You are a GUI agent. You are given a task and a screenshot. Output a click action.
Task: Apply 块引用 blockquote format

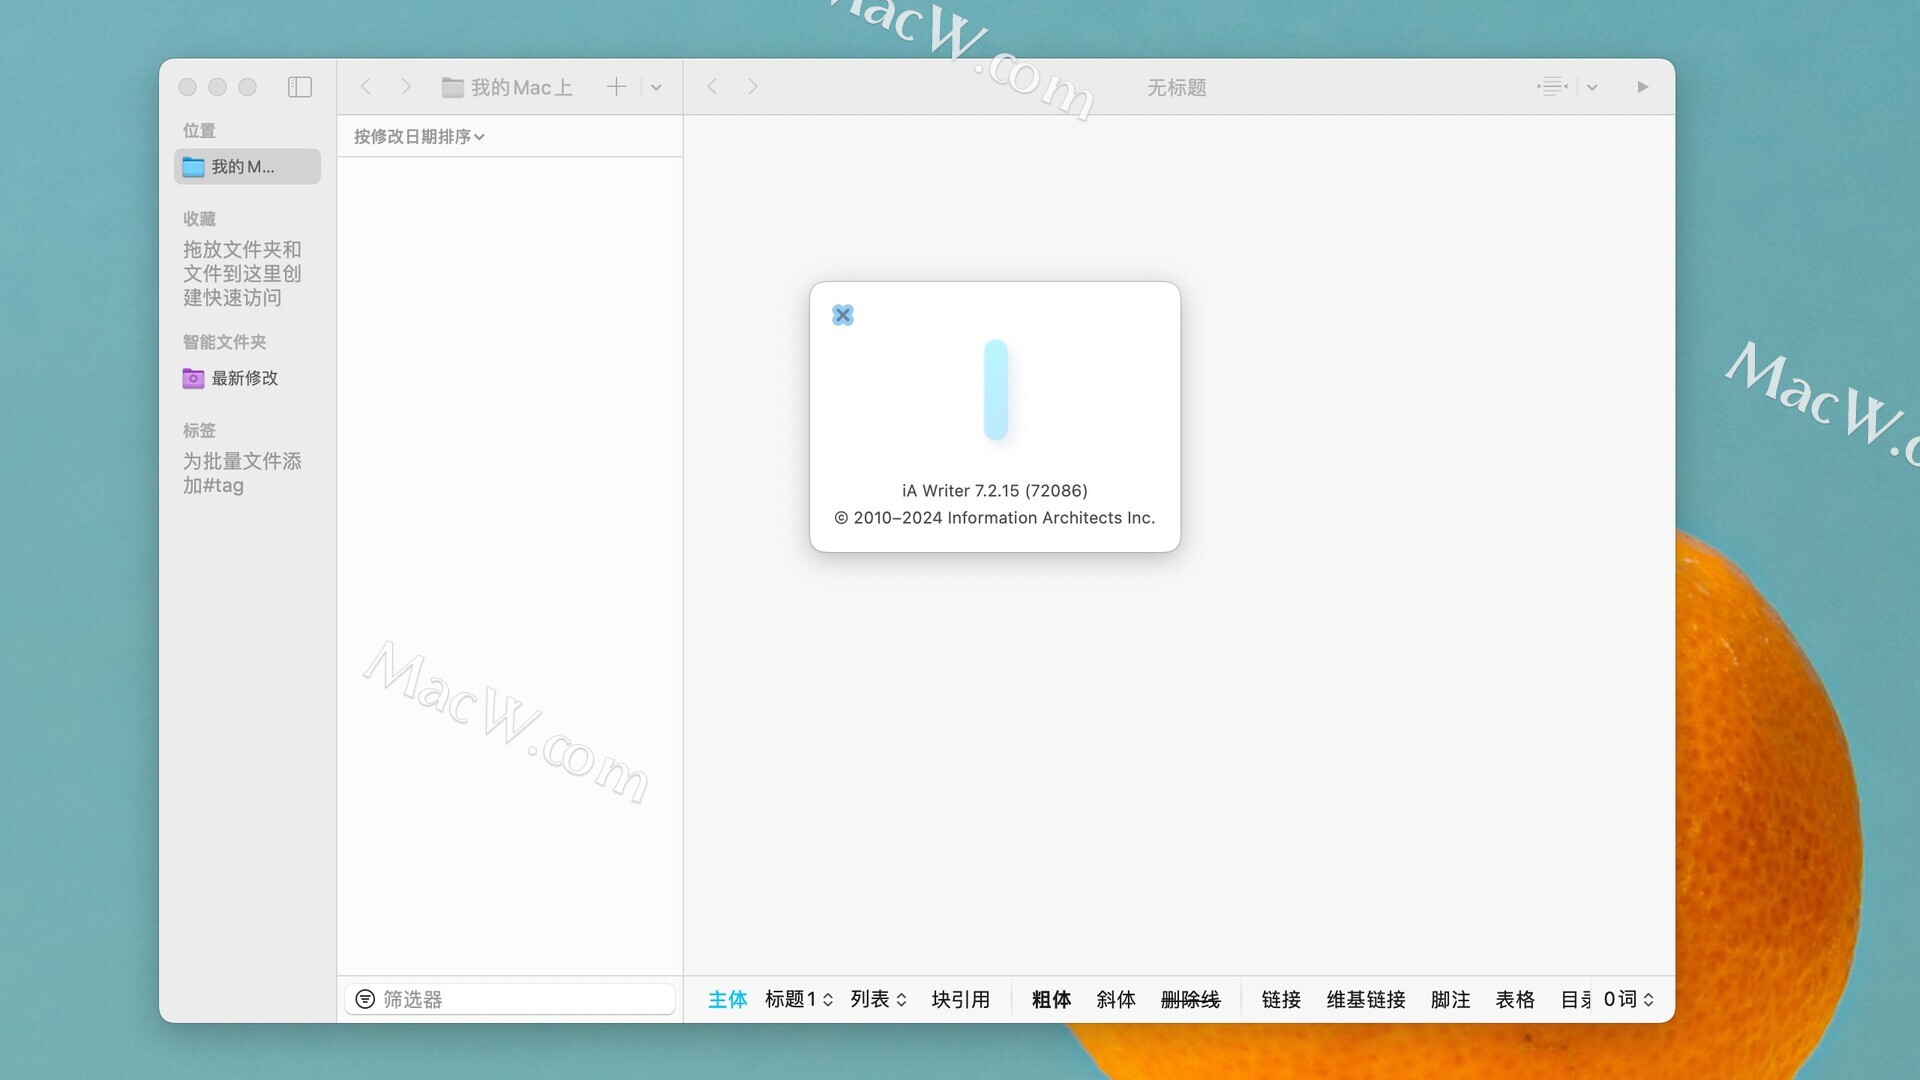pos(961,999)
